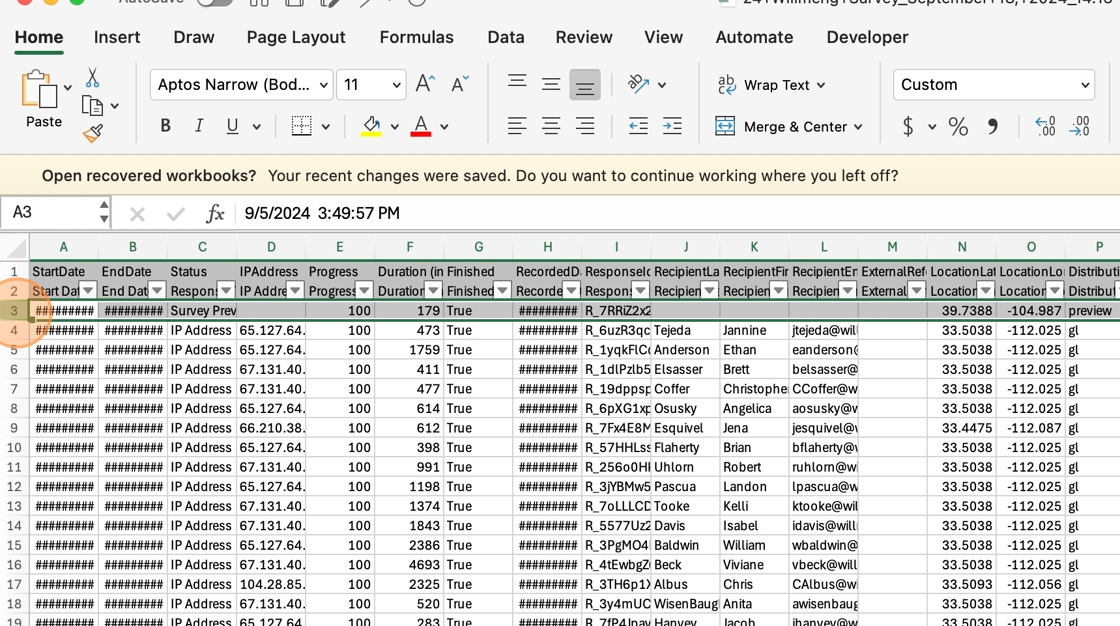Open the Duration column filter dropdown

pyautogui.click(x=434, y=291)
